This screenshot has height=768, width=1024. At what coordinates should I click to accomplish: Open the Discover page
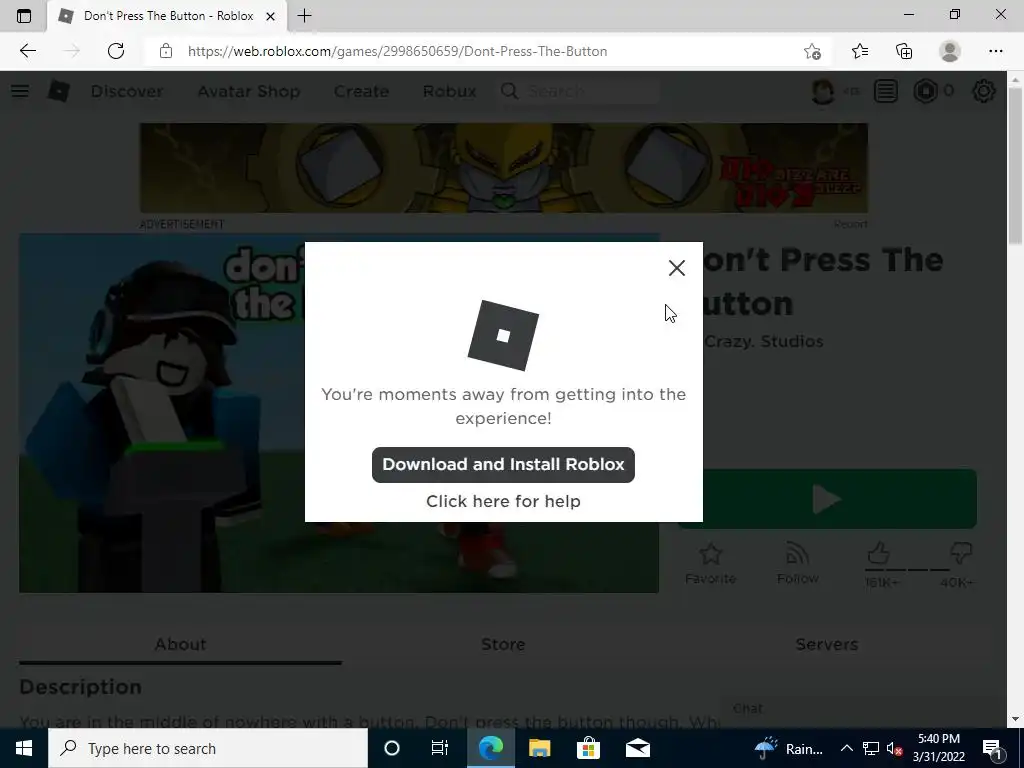pos(127,91)
